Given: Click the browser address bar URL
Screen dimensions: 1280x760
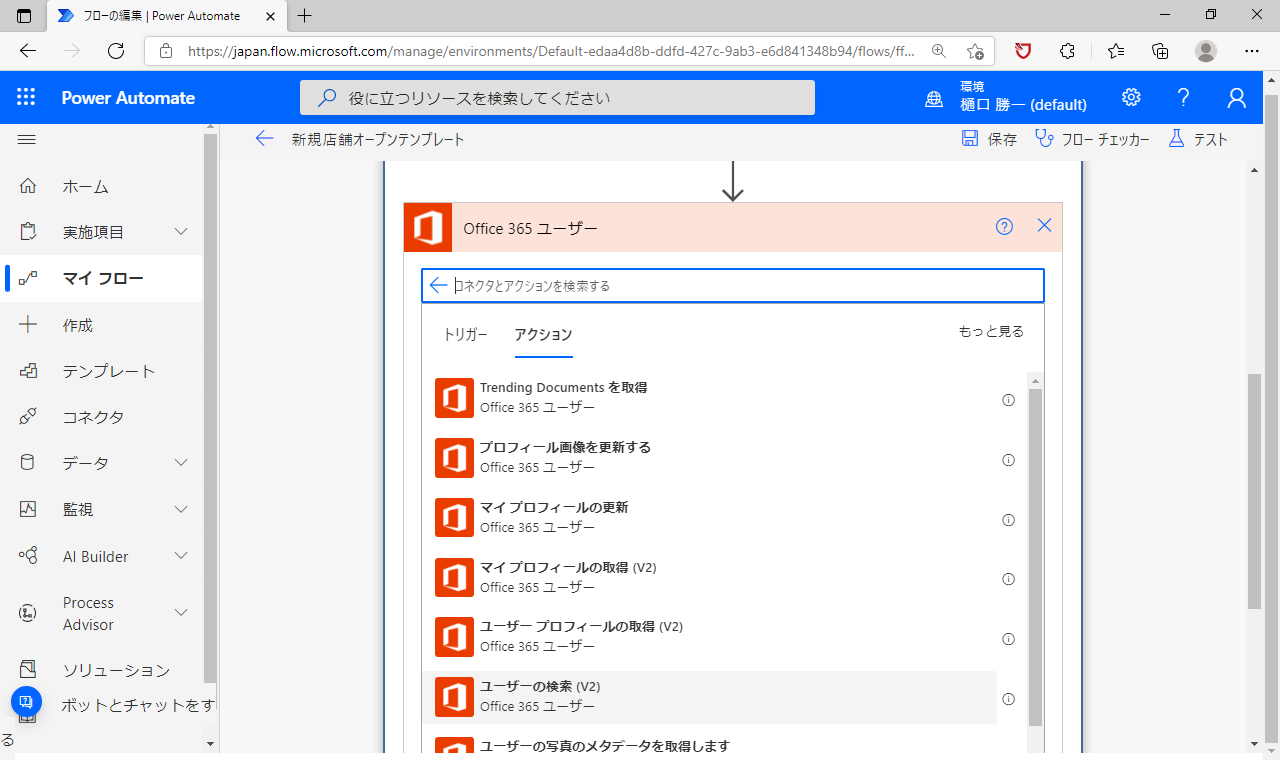Looking at the screenshot, I should [553, 51].
